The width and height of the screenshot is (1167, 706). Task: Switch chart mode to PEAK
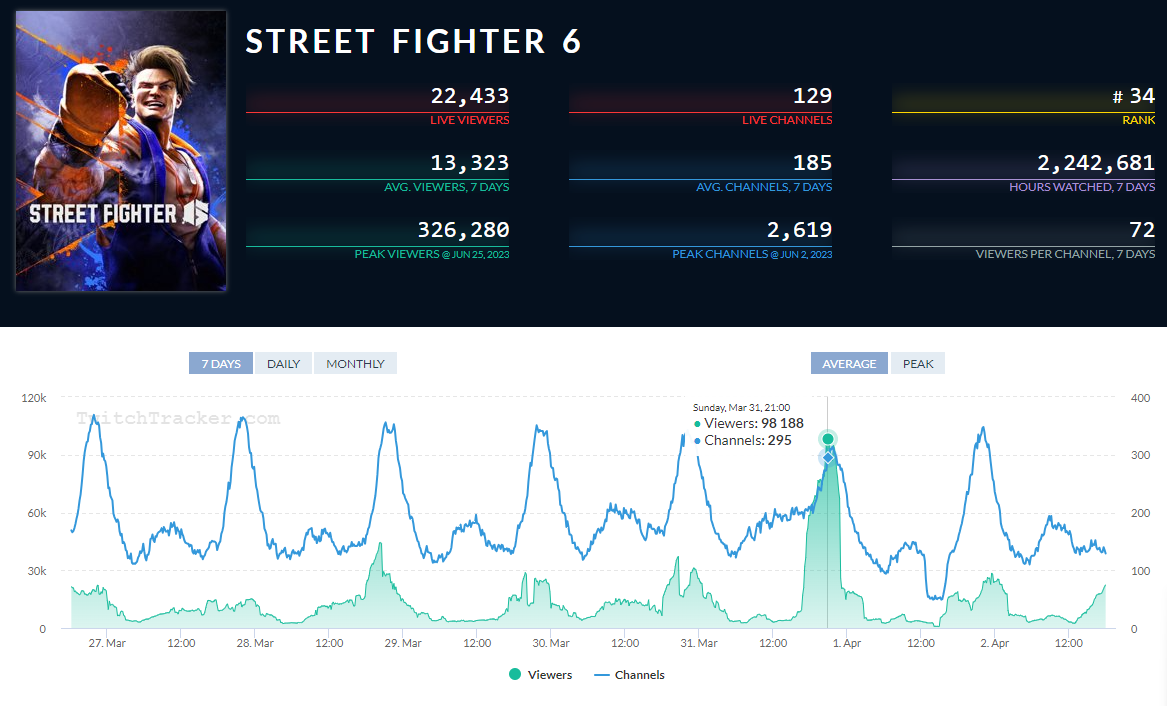(918, 363)
